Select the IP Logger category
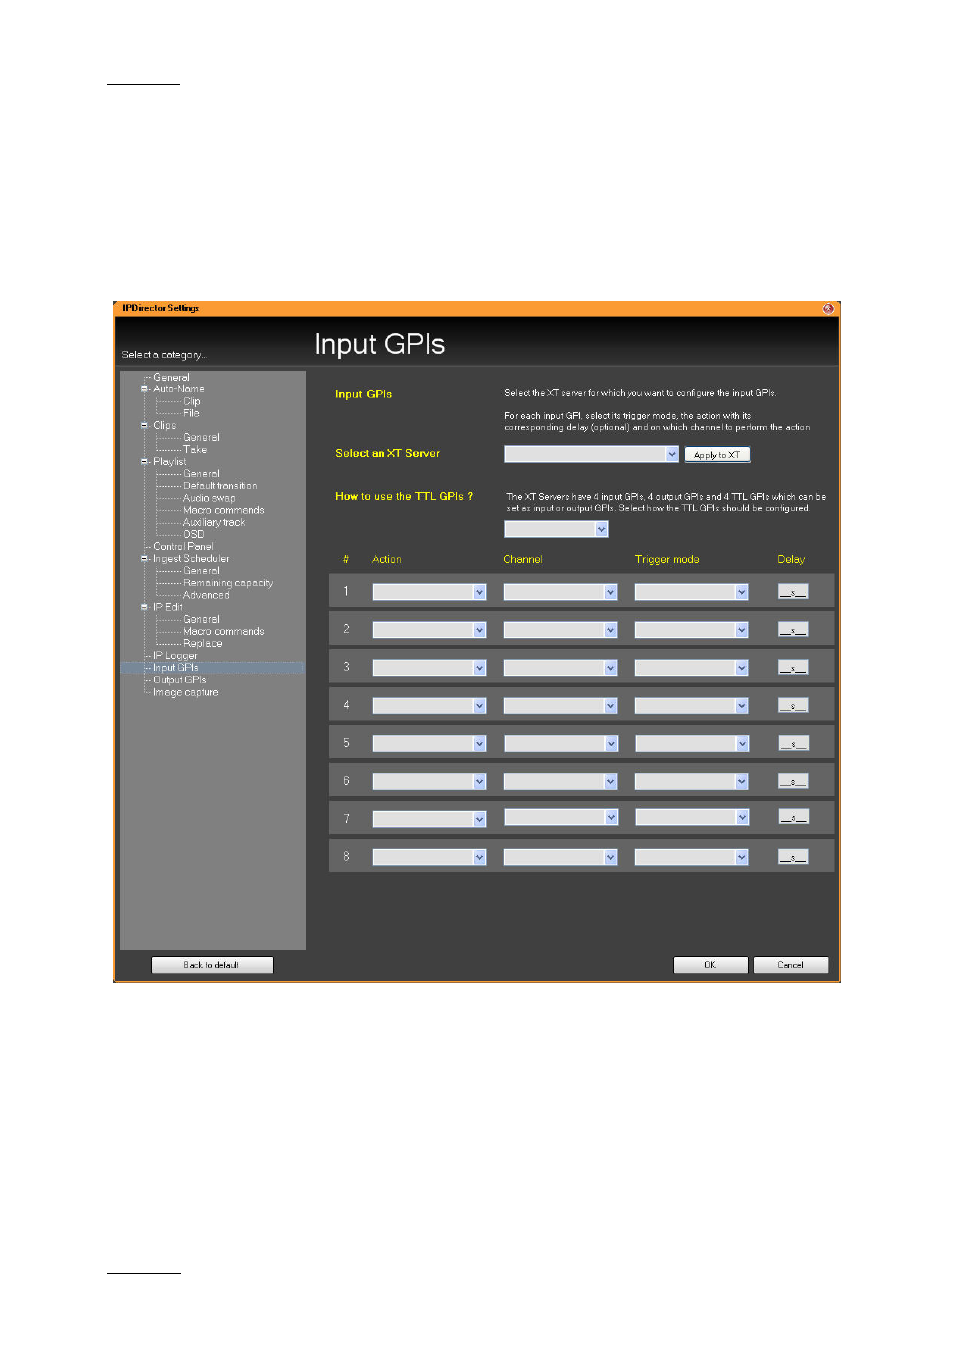The height and width of the screenshot is (1350, 954). (175, 656)
